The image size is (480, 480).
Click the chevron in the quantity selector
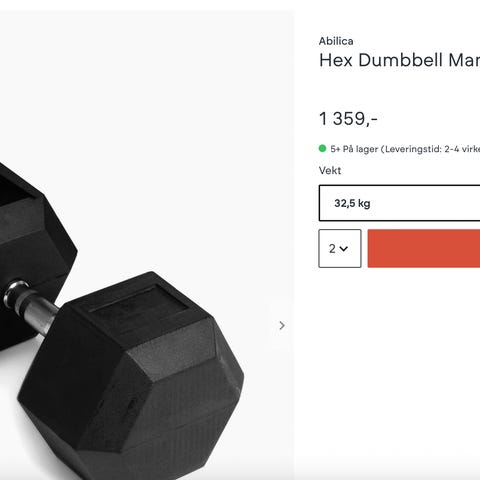click(x=344, y=249)
